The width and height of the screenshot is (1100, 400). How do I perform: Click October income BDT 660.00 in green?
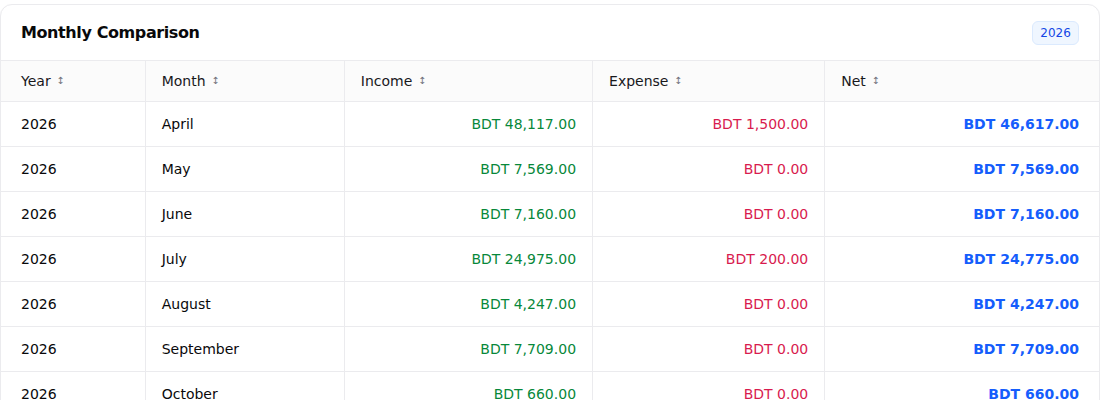point(535,394)
